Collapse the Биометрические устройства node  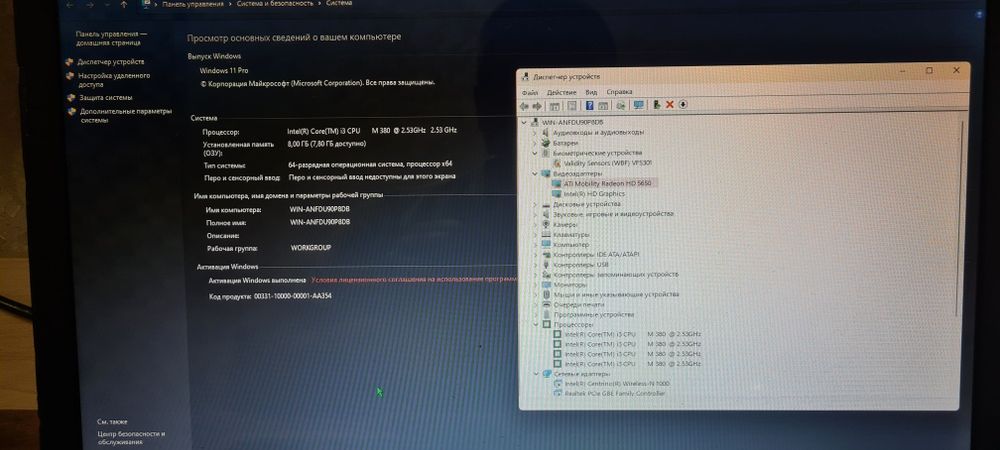[535, 153]
